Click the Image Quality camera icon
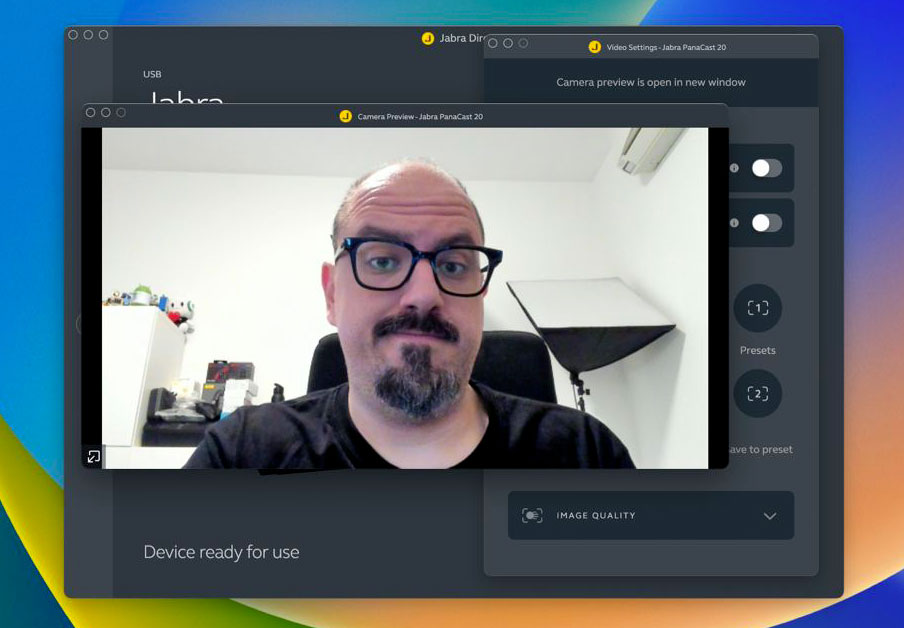 (x=532, y=515)
